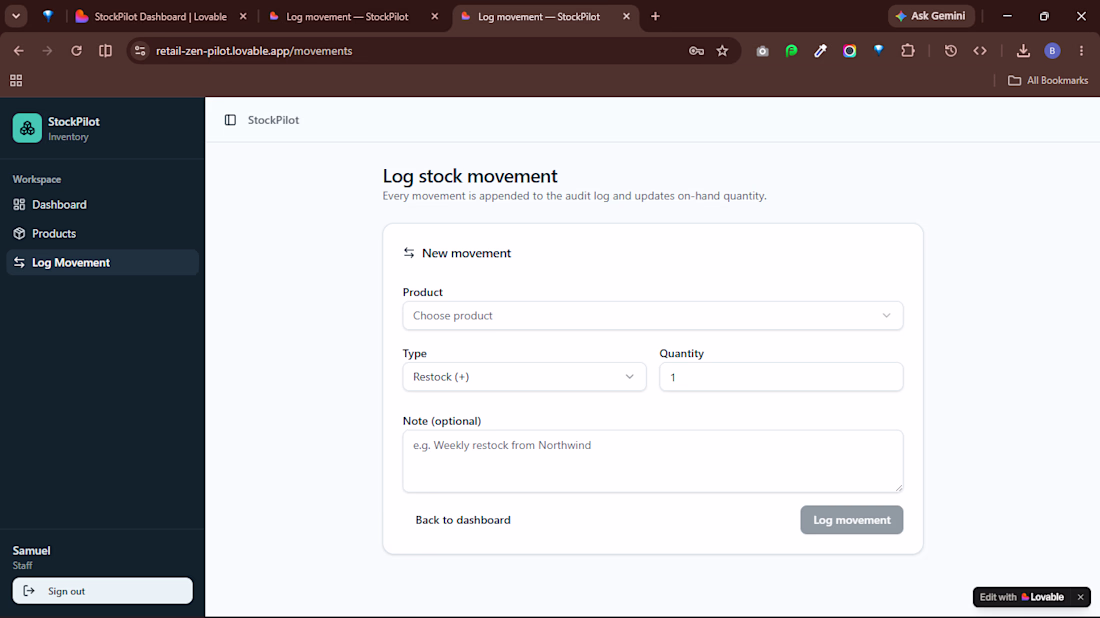Screen dimensions: 1100x618
Task: Submit with Log movement button
Action: [x=852, y=520]
